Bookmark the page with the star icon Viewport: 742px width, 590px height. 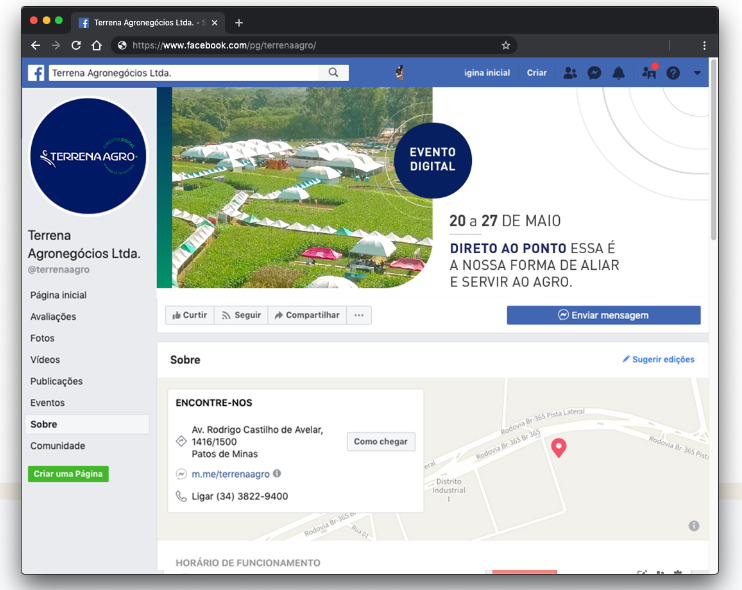tap(506, 45)
